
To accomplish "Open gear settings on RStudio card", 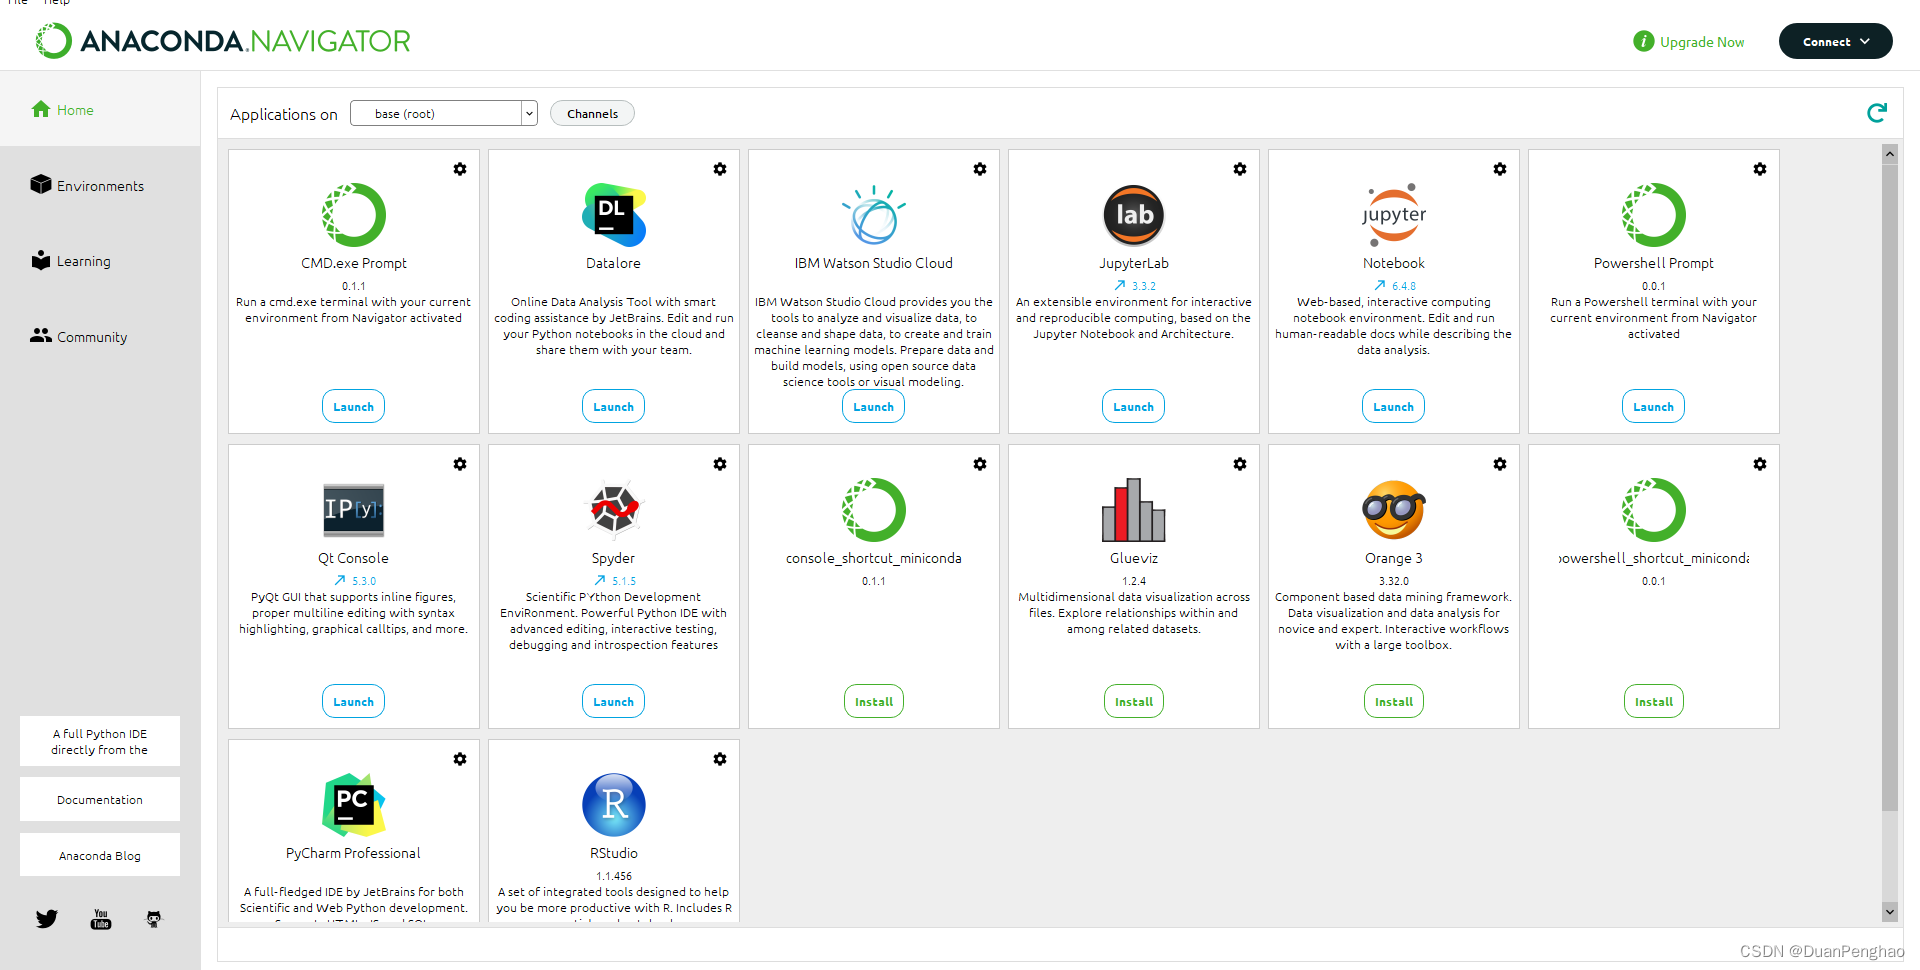I will point(720,759).
